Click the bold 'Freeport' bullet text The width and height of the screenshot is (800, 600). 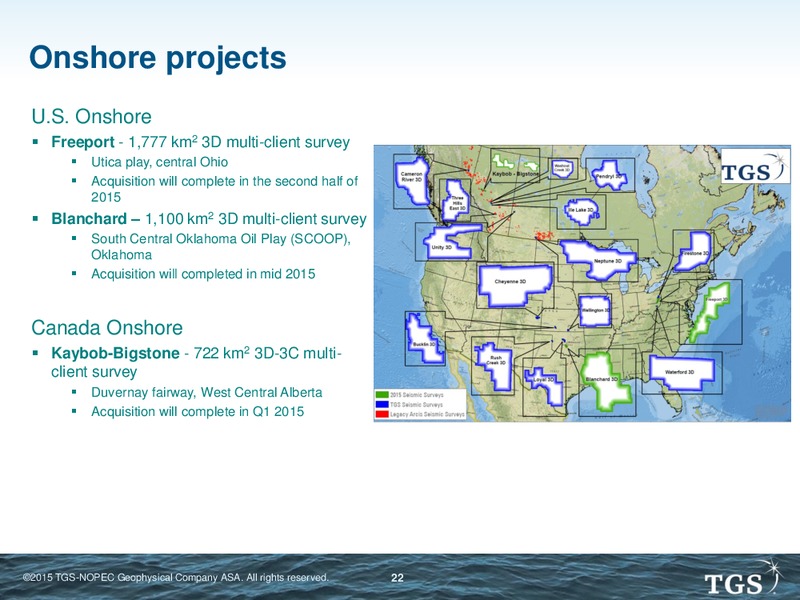coord(83,142)
